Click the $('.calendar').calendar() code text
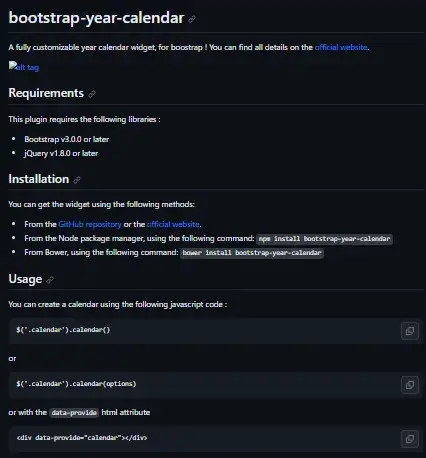Image resolution: width=426 pixels, height=458 pixels. (63, 330)
